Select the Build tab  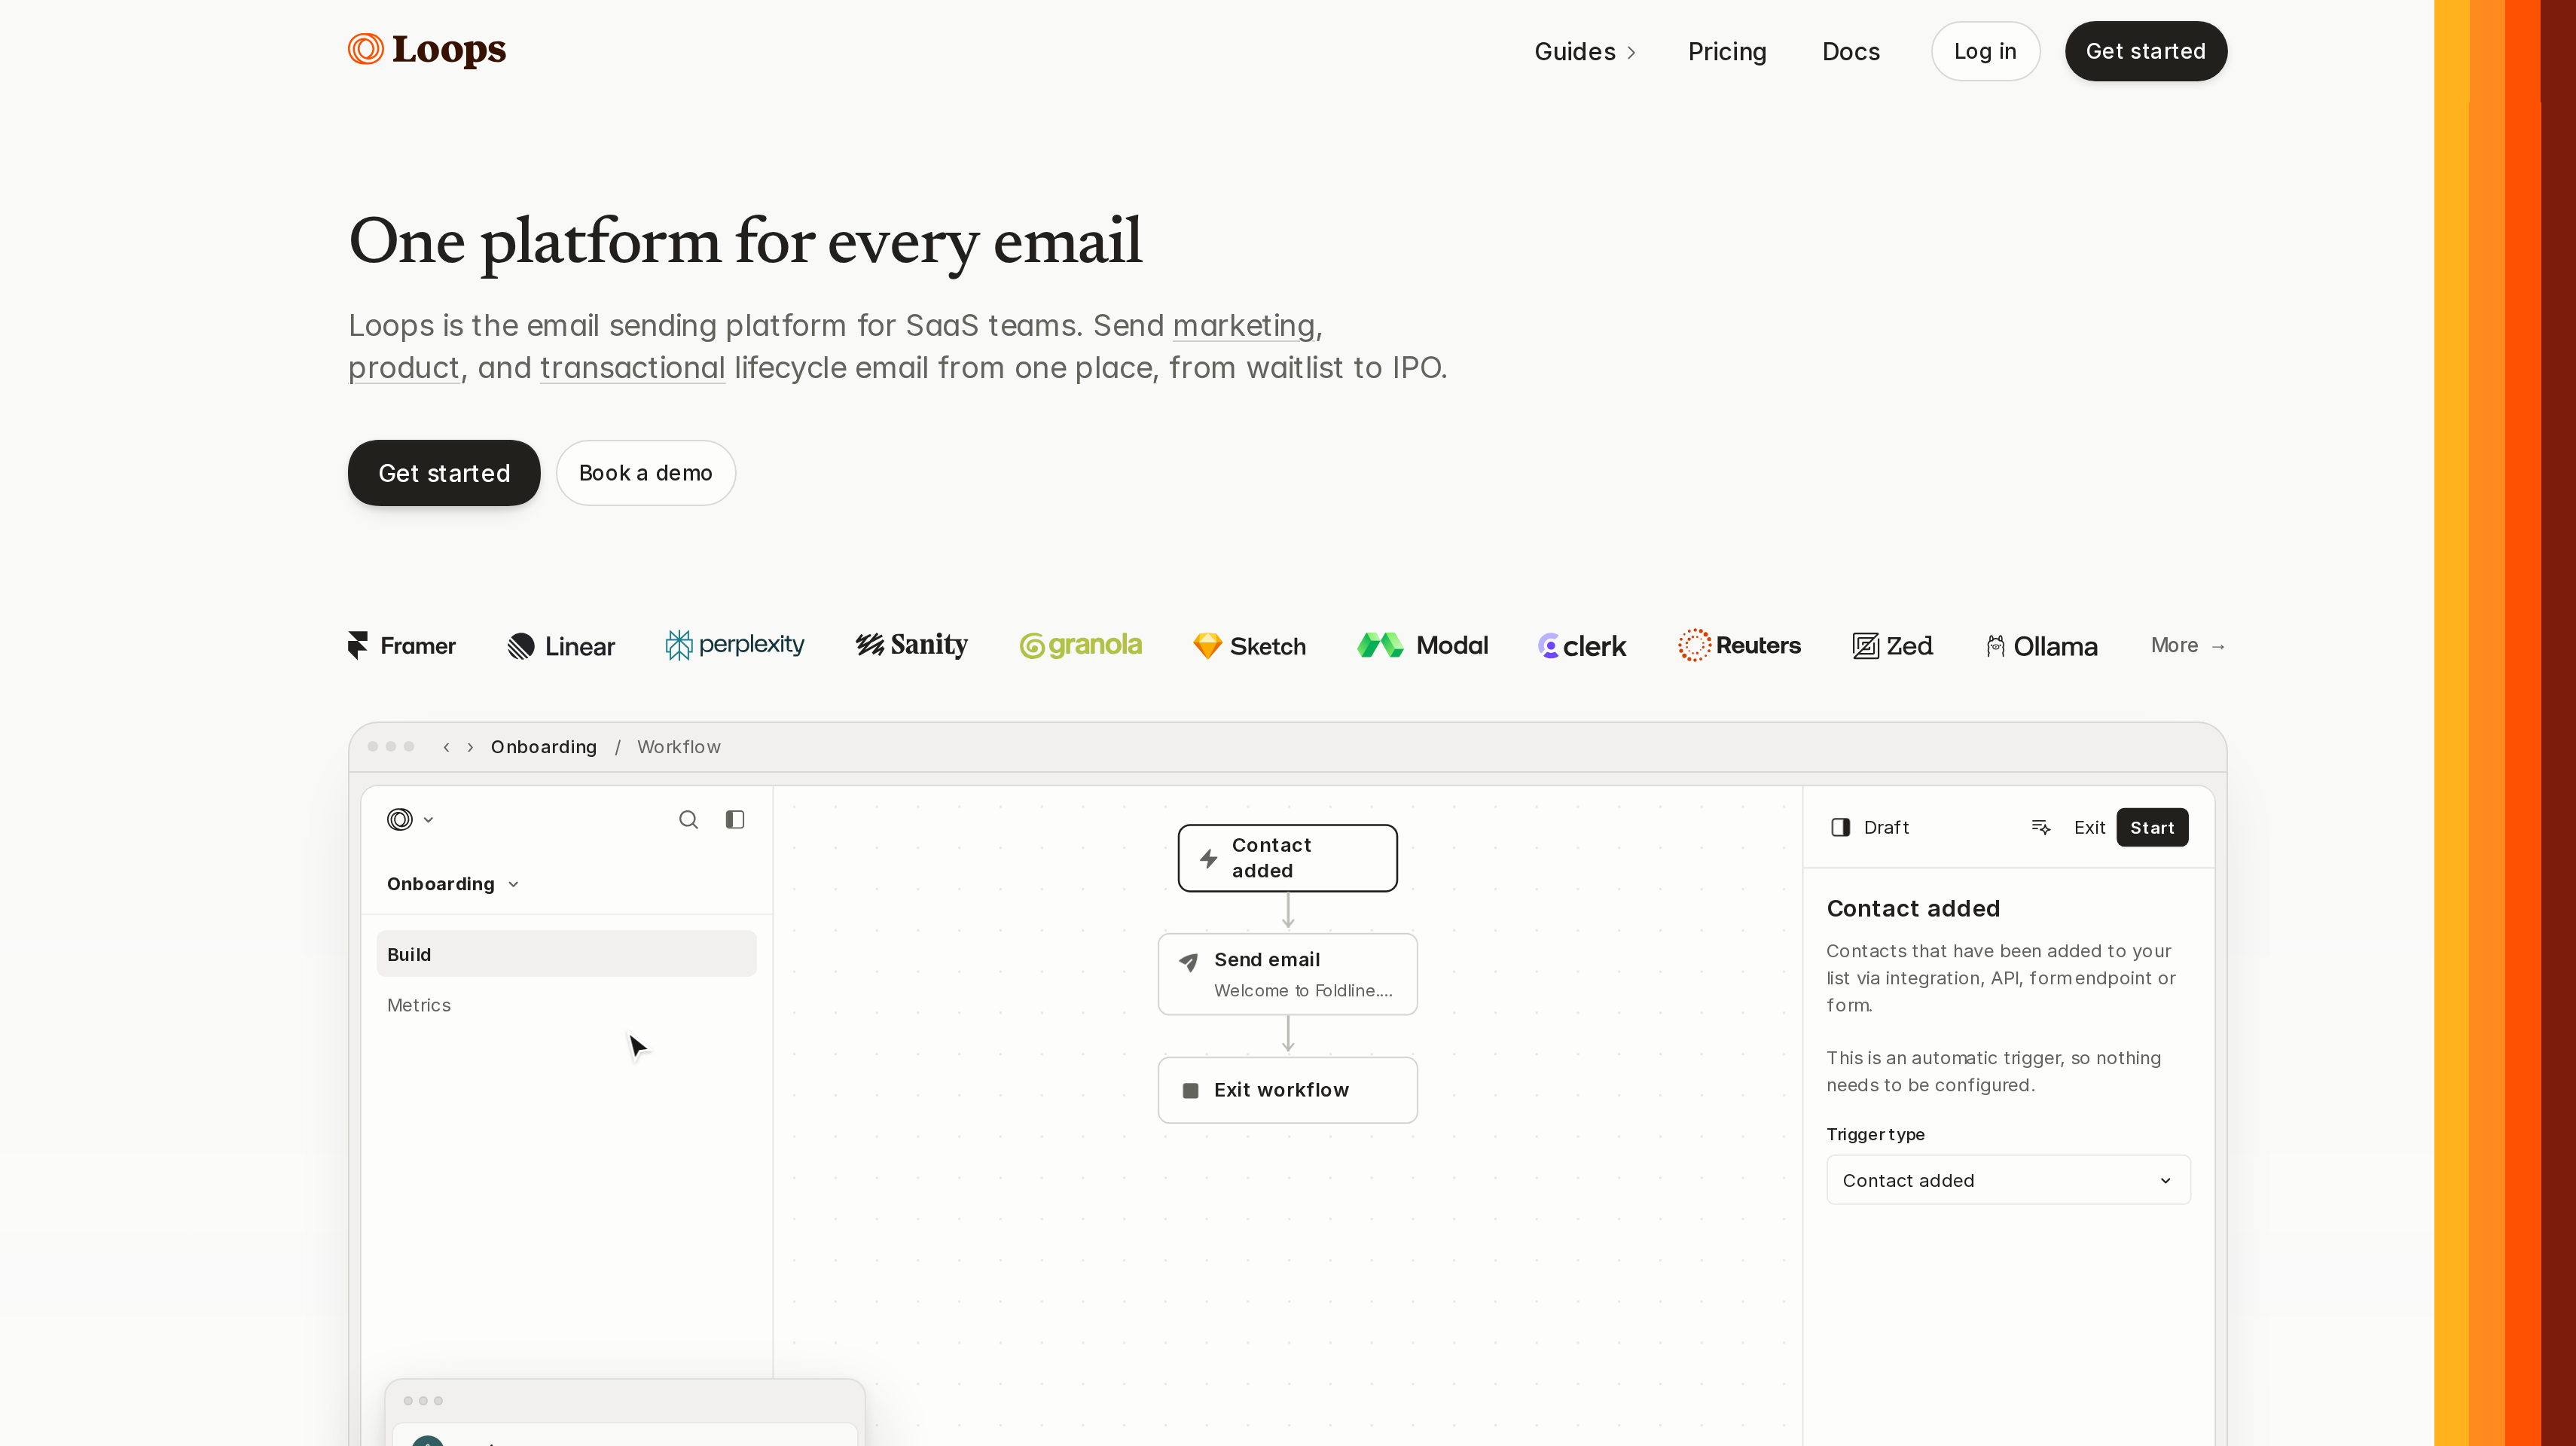(x=566, y=954)
